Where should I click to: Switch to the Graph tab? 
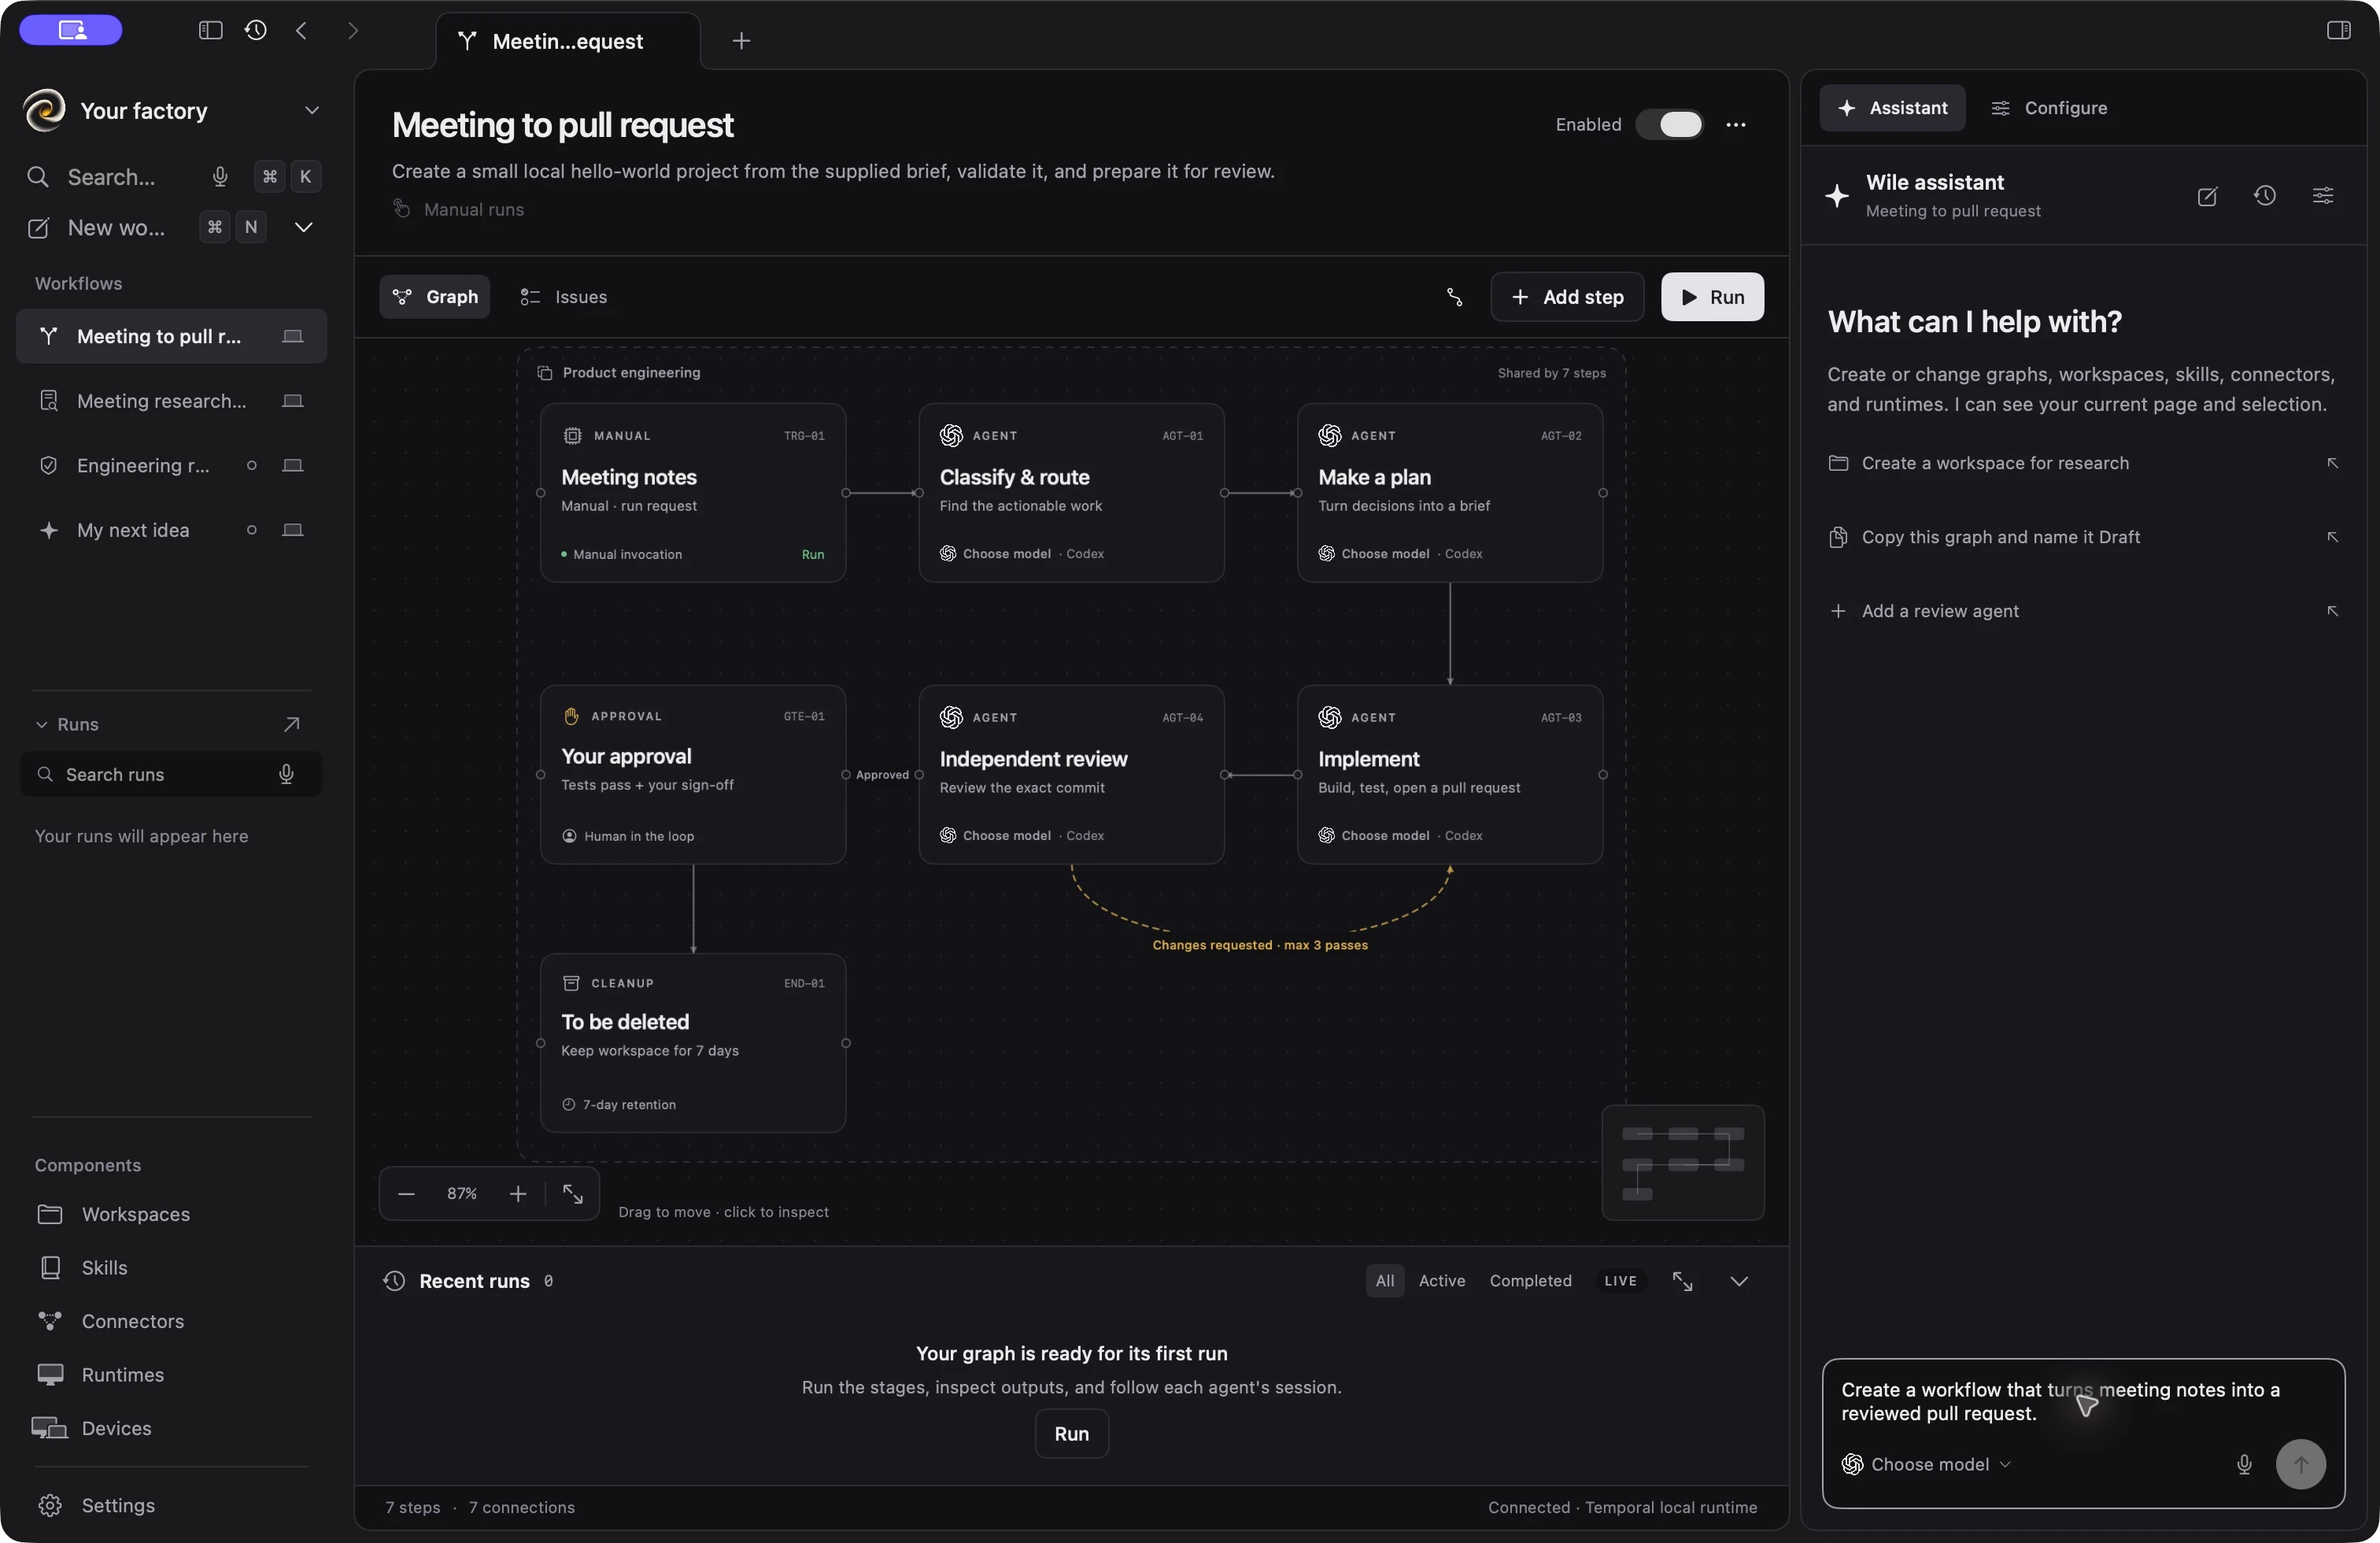tap(435, 297)
